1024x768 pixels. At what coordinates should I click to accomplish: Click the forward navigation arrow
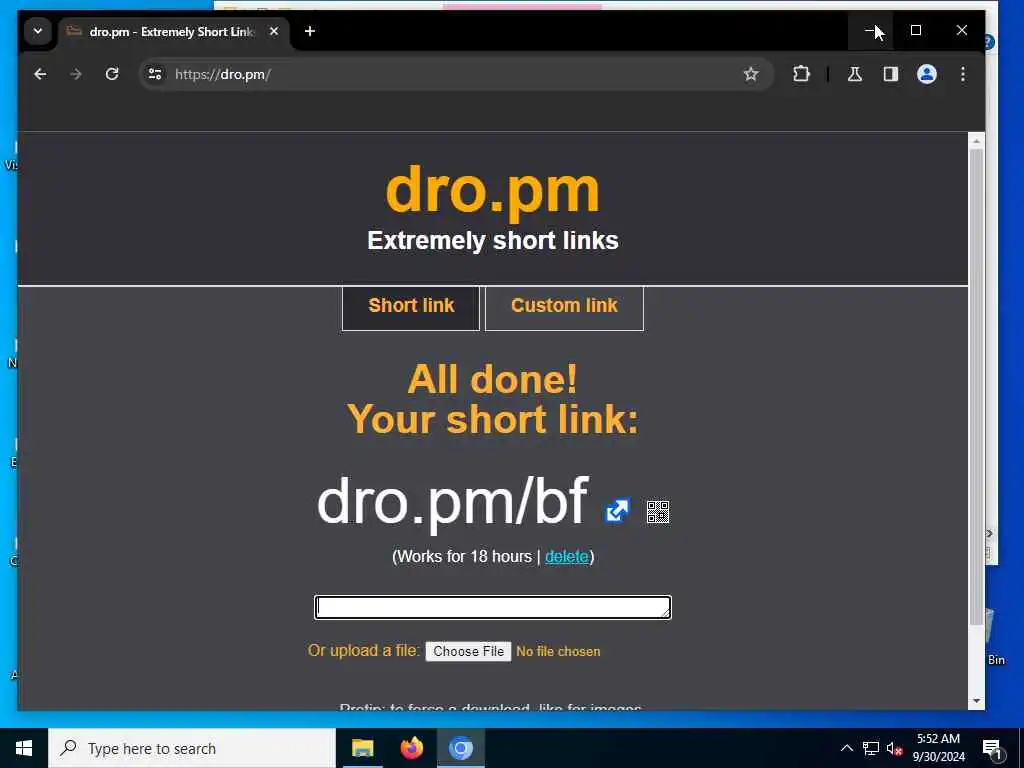(76, 74)
